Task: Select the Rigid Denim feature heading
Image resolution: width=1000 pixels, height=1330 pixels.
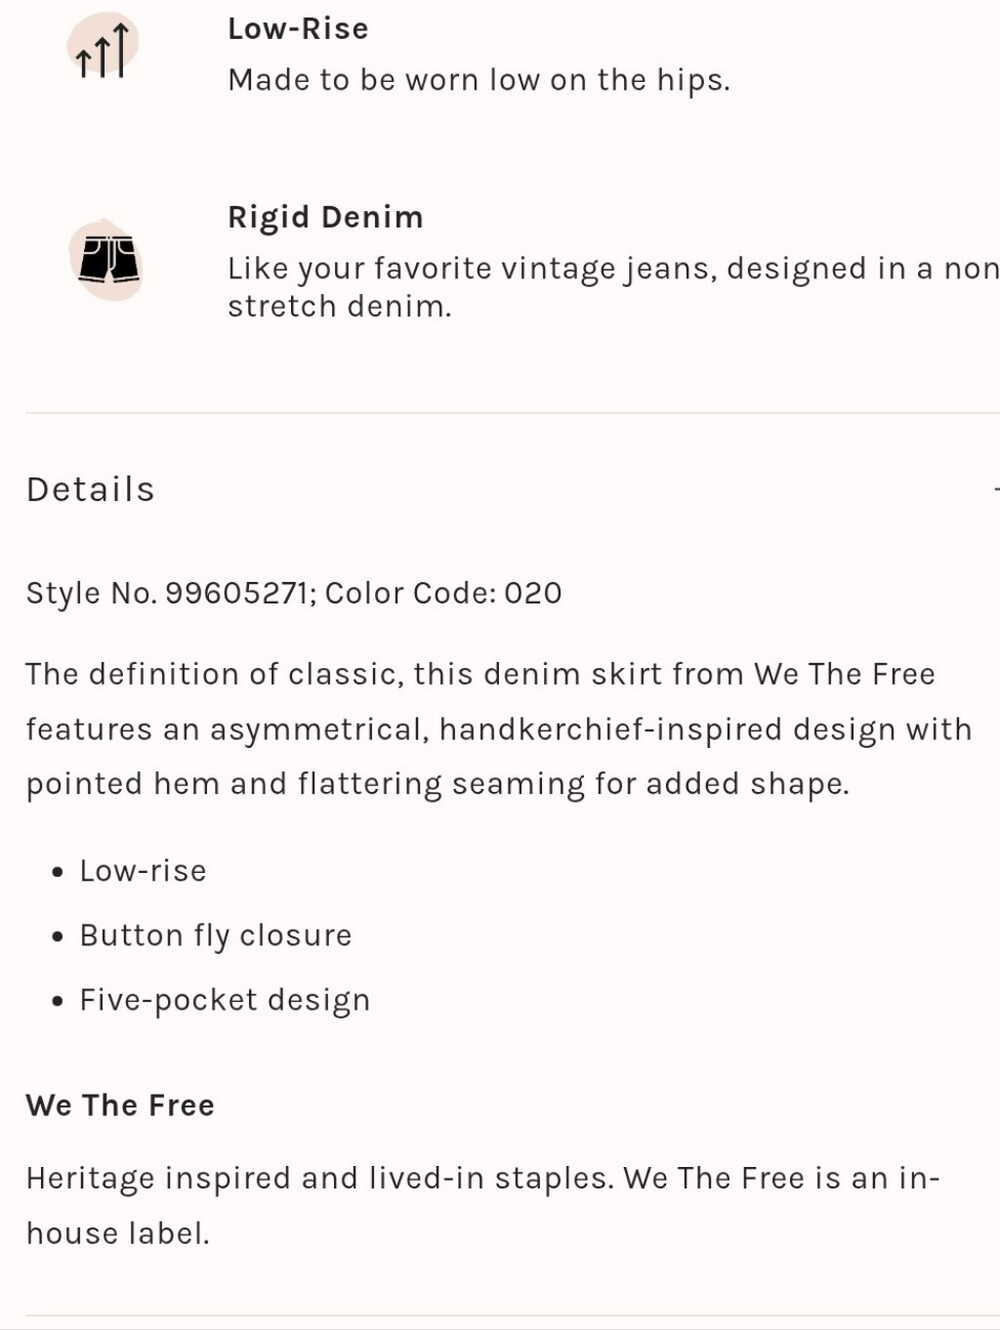Action: 326,217
